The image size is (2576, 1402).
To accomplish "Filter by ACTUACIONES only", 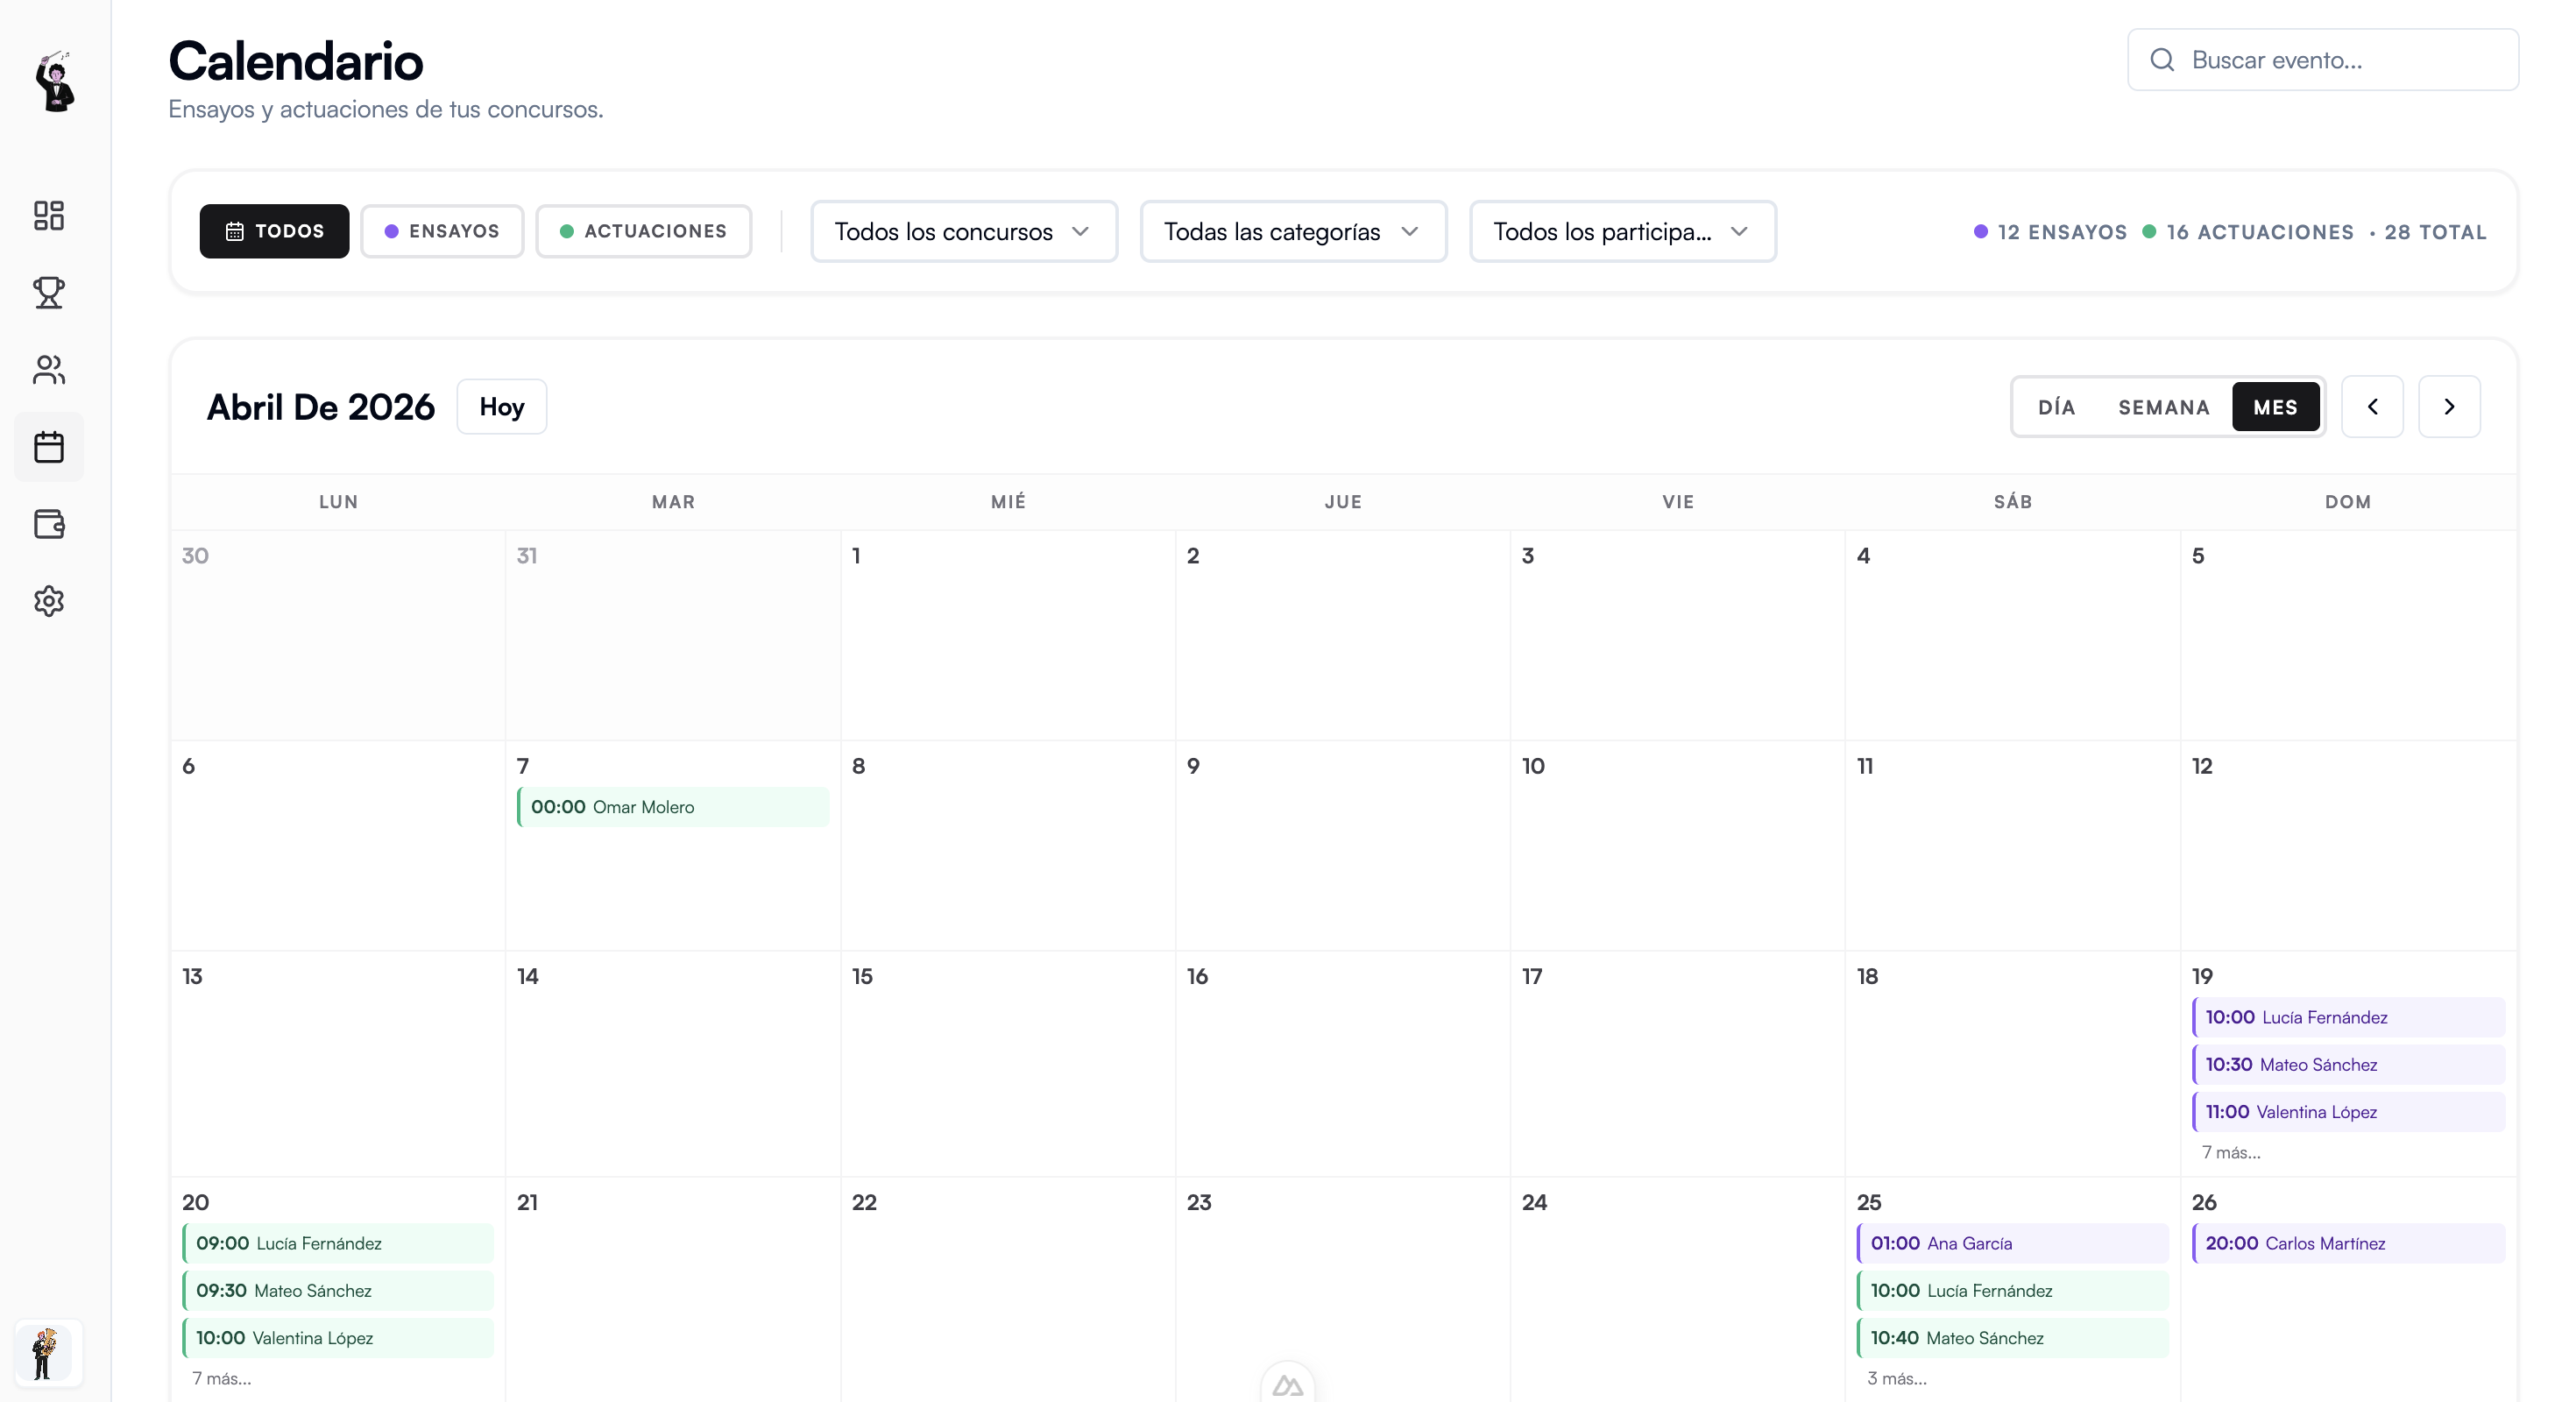I will 643,231.
